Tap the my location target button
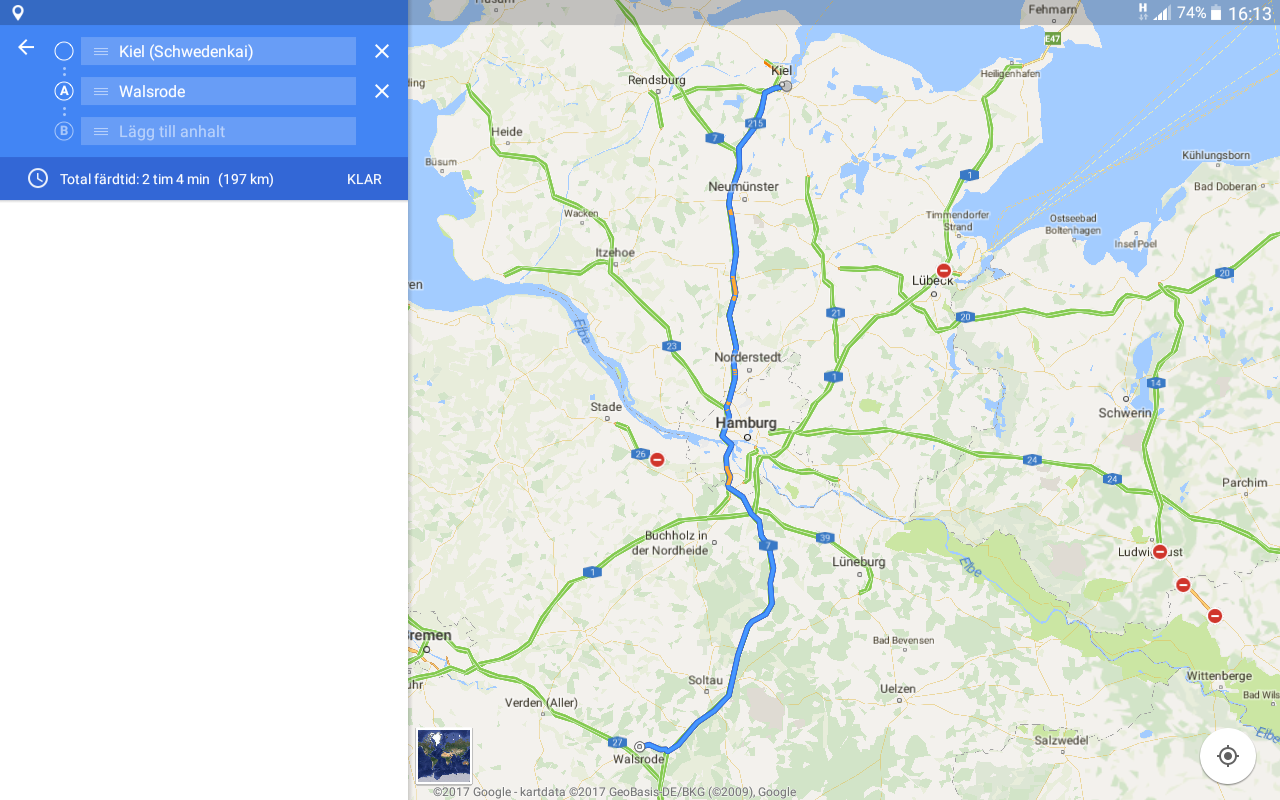The image size is (1280, 800). 1228,756
